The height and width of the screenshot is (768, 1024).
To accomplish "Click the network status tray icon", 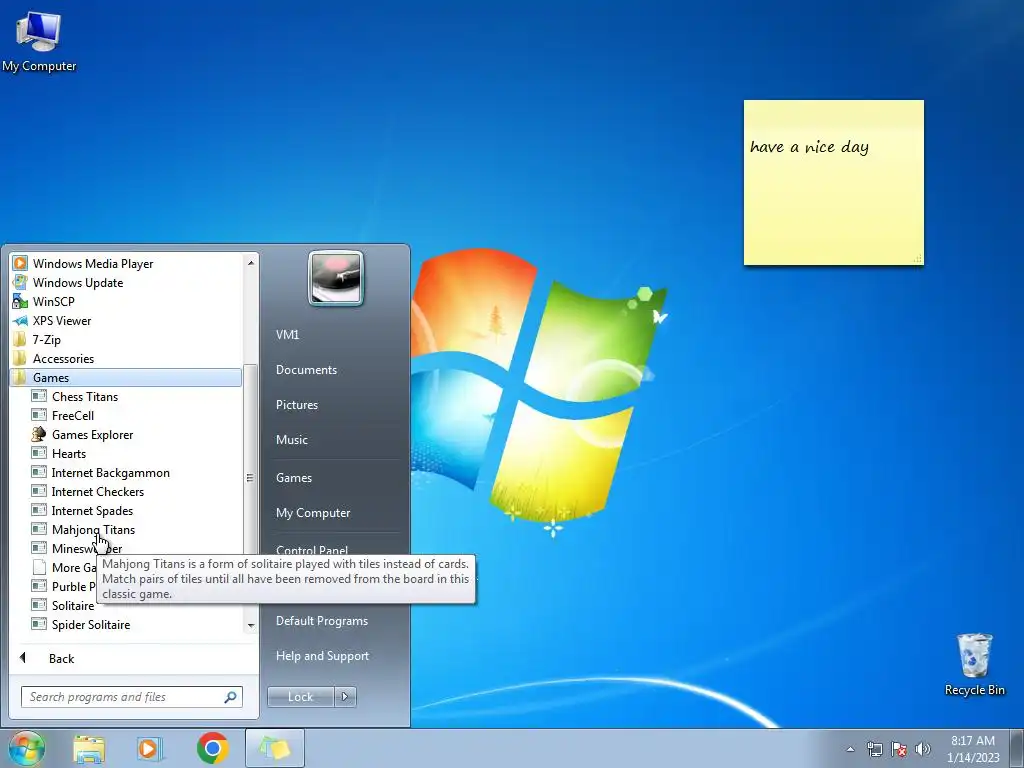I will [874, 749].
